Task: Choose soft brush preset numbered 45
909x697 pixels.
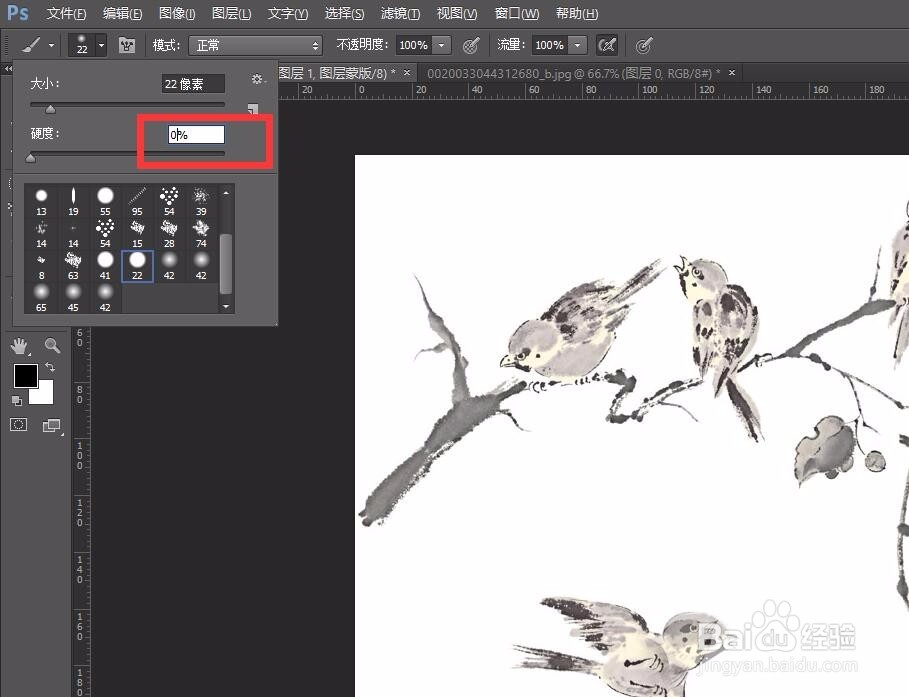Action: pyautogui.click(x=73, y=298)
